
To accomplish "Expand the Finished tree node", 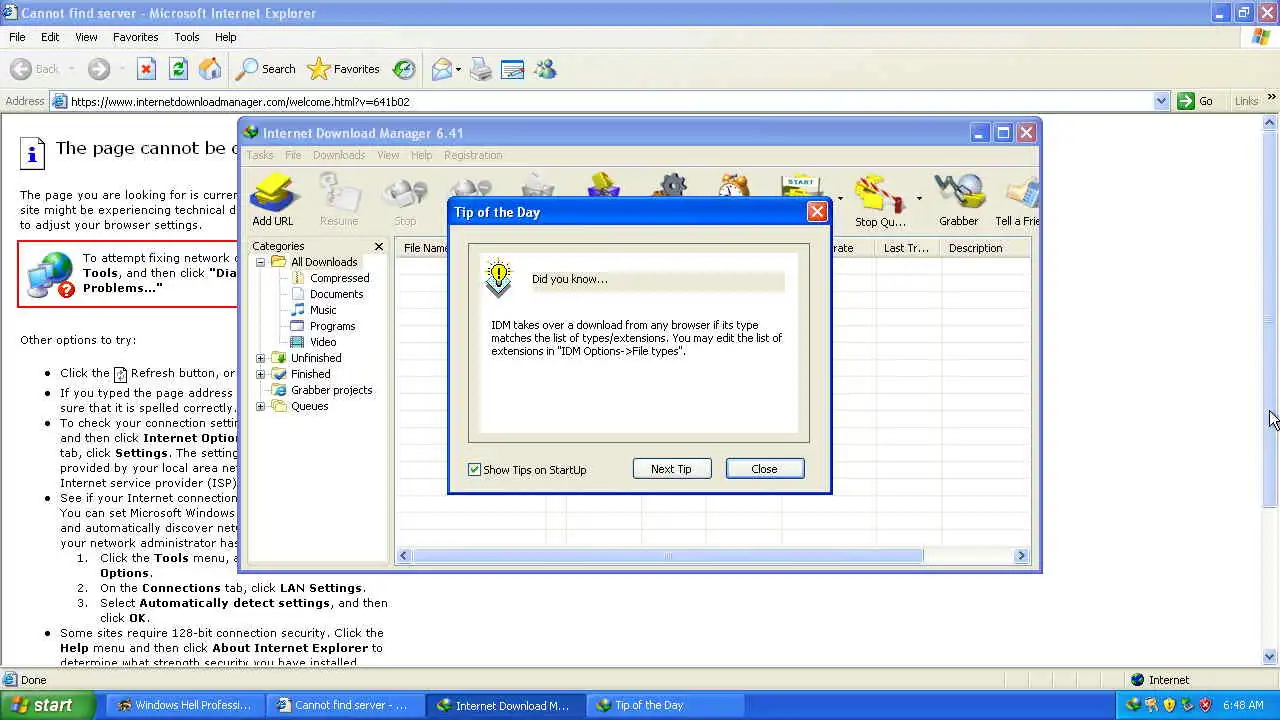I will pyautogui.click(x=261, y=374).
